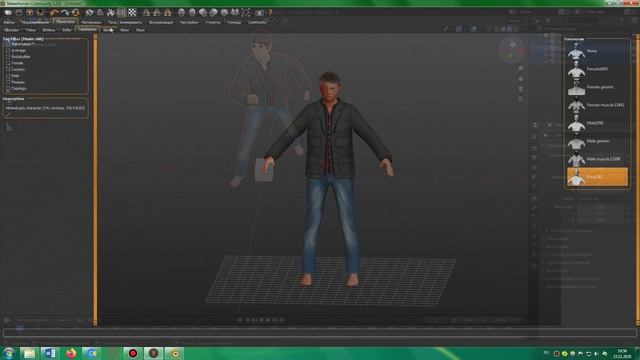This screenshot has height=360, width=640.
Task: Switch to Front view head icon
Action: click(x=182, y=13)
